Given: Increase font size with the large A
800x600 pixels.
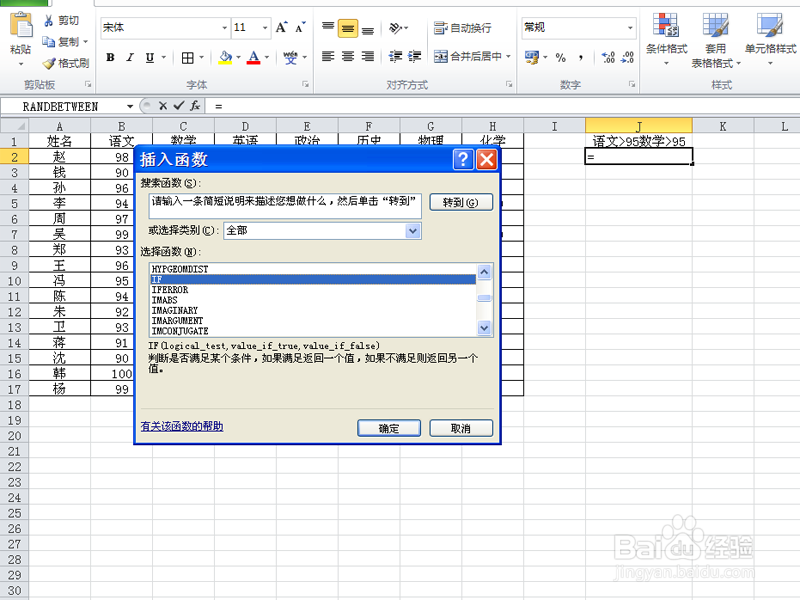Looking at the screenshot, I should [281, 28].
